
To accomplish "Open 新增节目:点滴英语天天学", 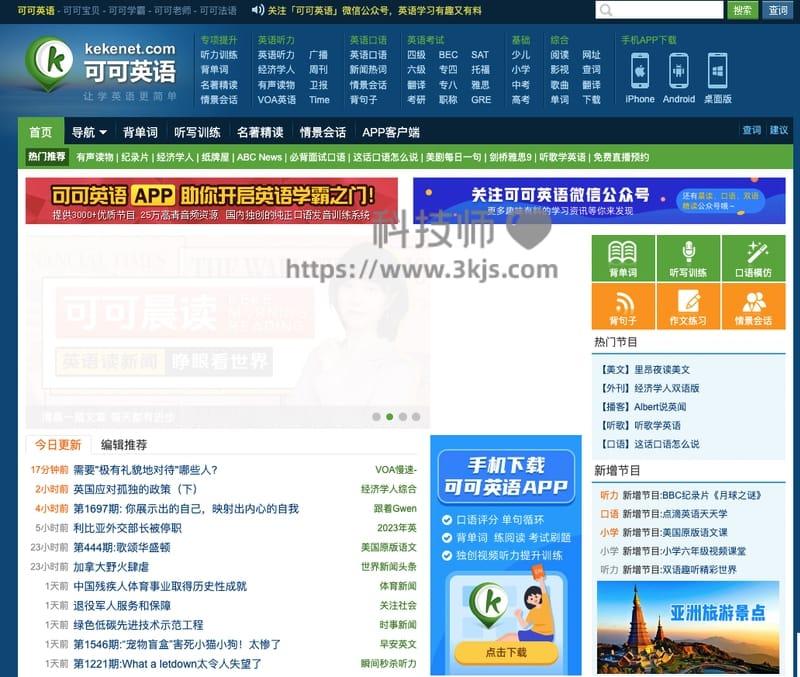I will click(x=675, y=514).
